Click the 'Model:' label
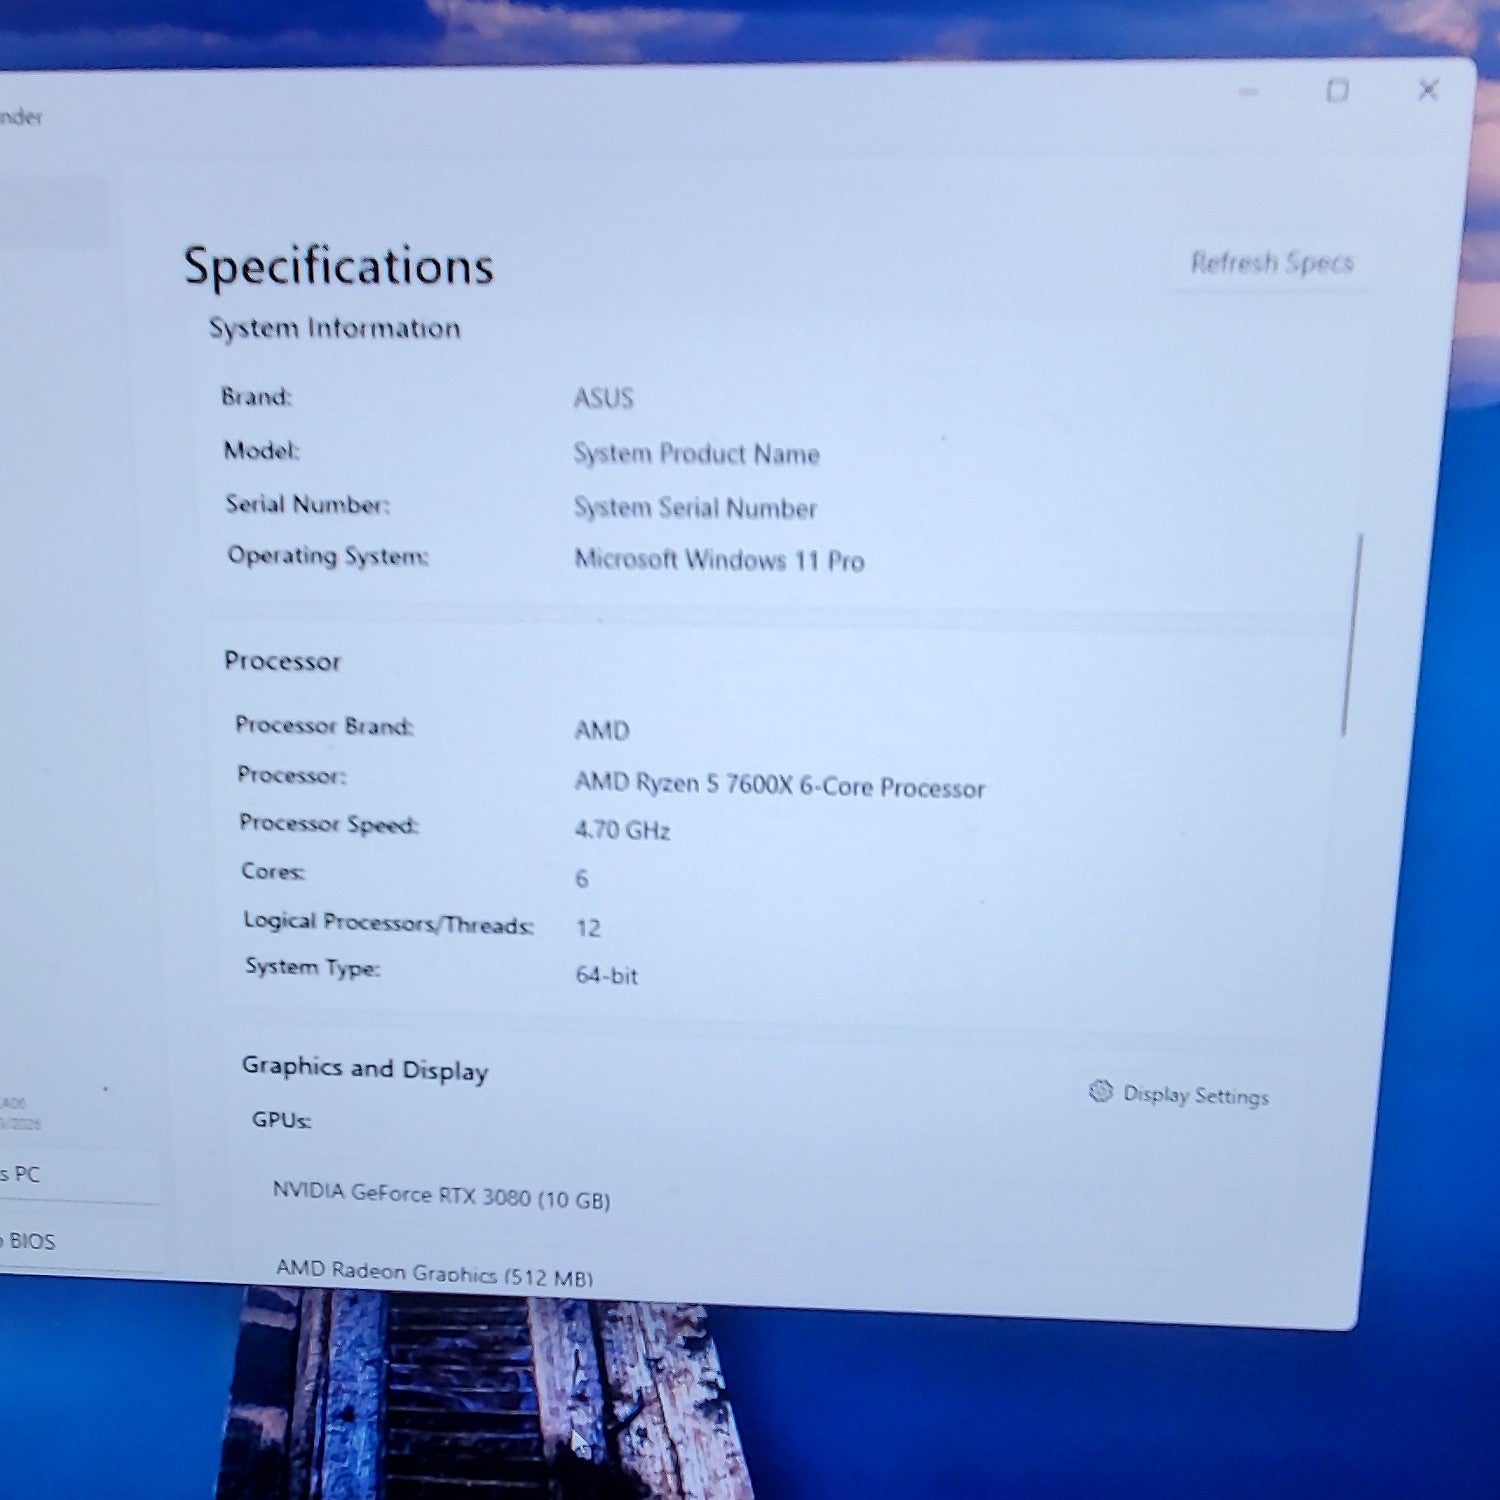 [x=261, y=451]
